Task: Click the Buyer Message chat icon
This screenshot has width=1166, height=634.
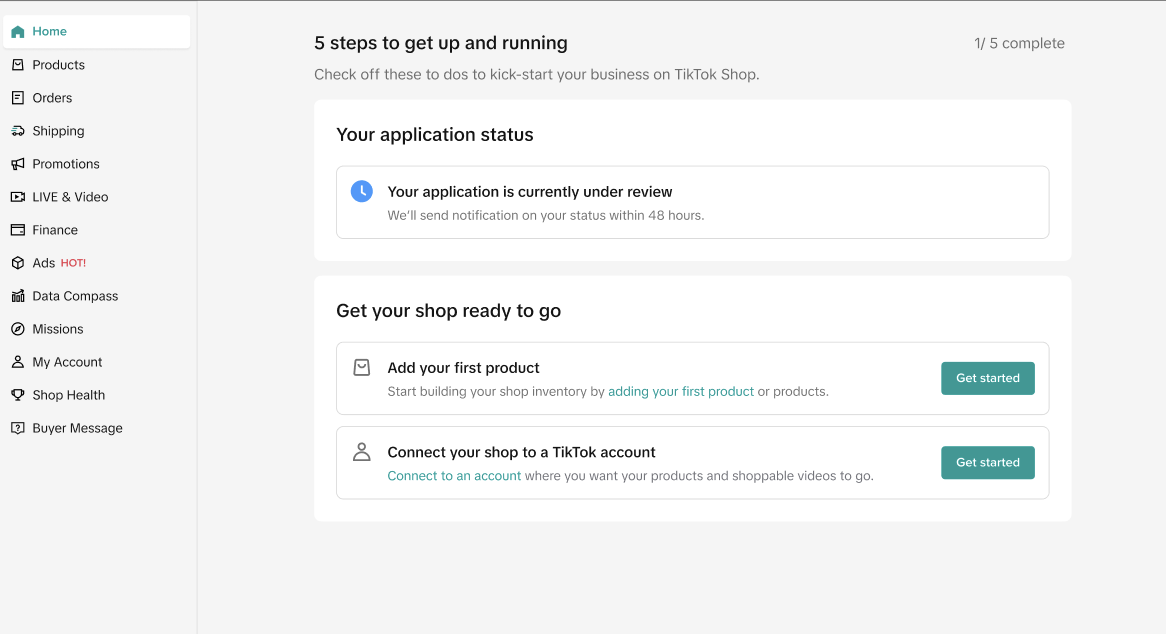Action: tap(18, 428)
